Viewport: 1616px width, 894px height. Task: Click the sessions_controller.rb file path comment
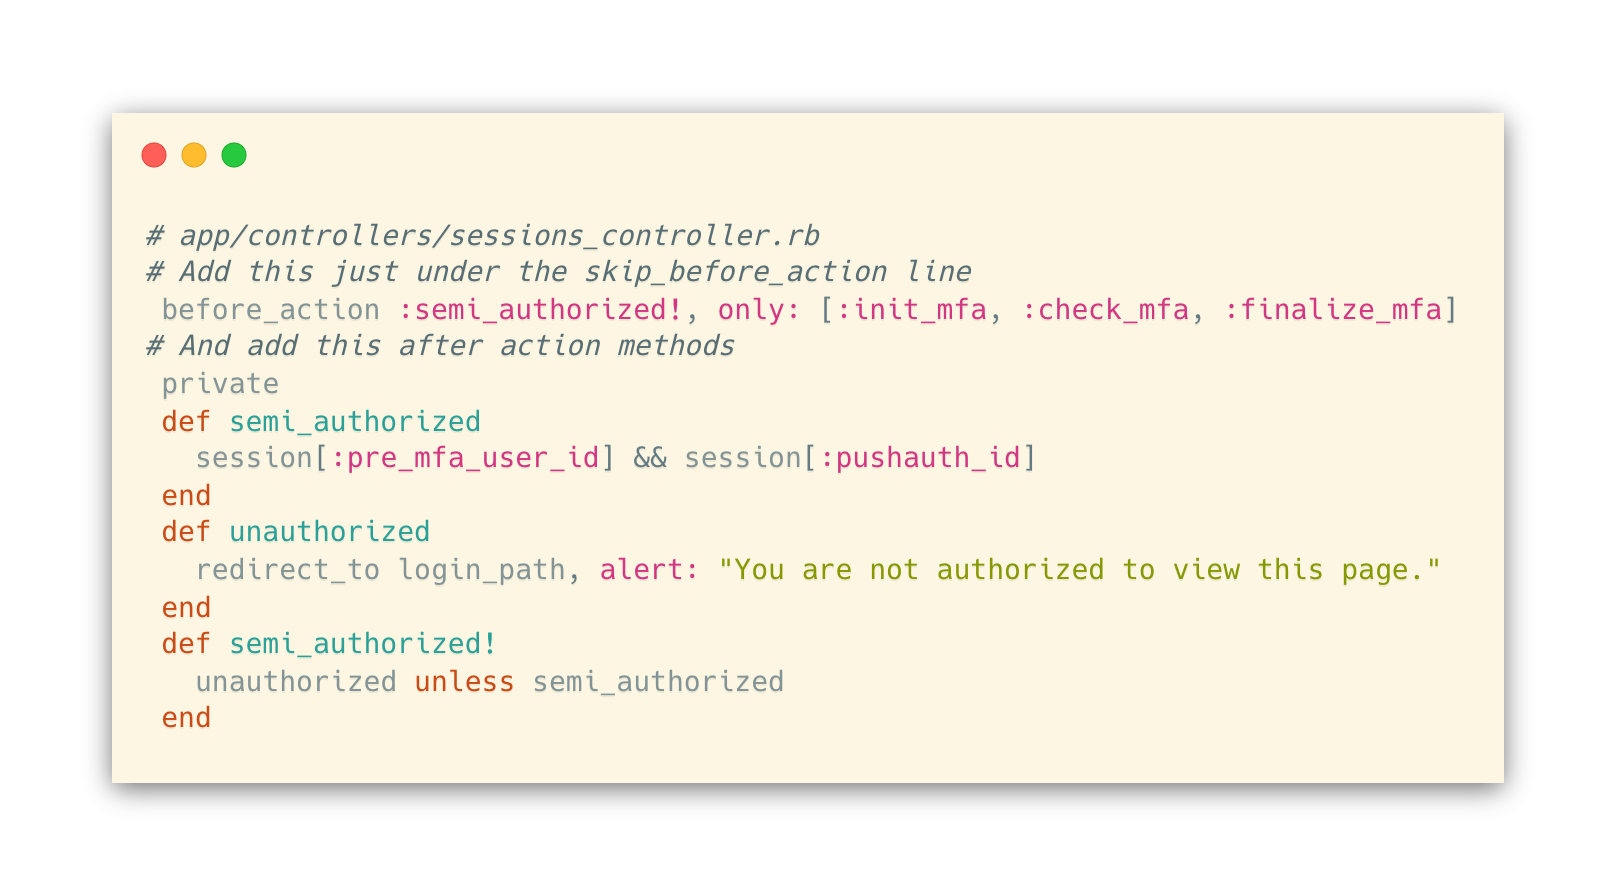tap(483, 235)
